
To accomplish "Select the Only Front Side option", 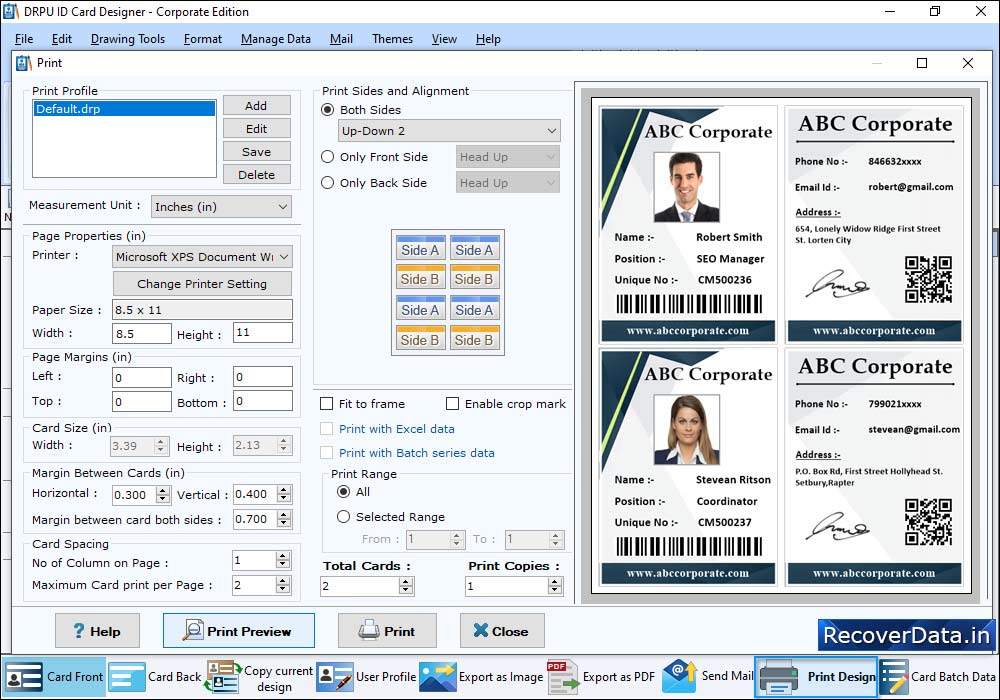I will click(x=328, y=157).
